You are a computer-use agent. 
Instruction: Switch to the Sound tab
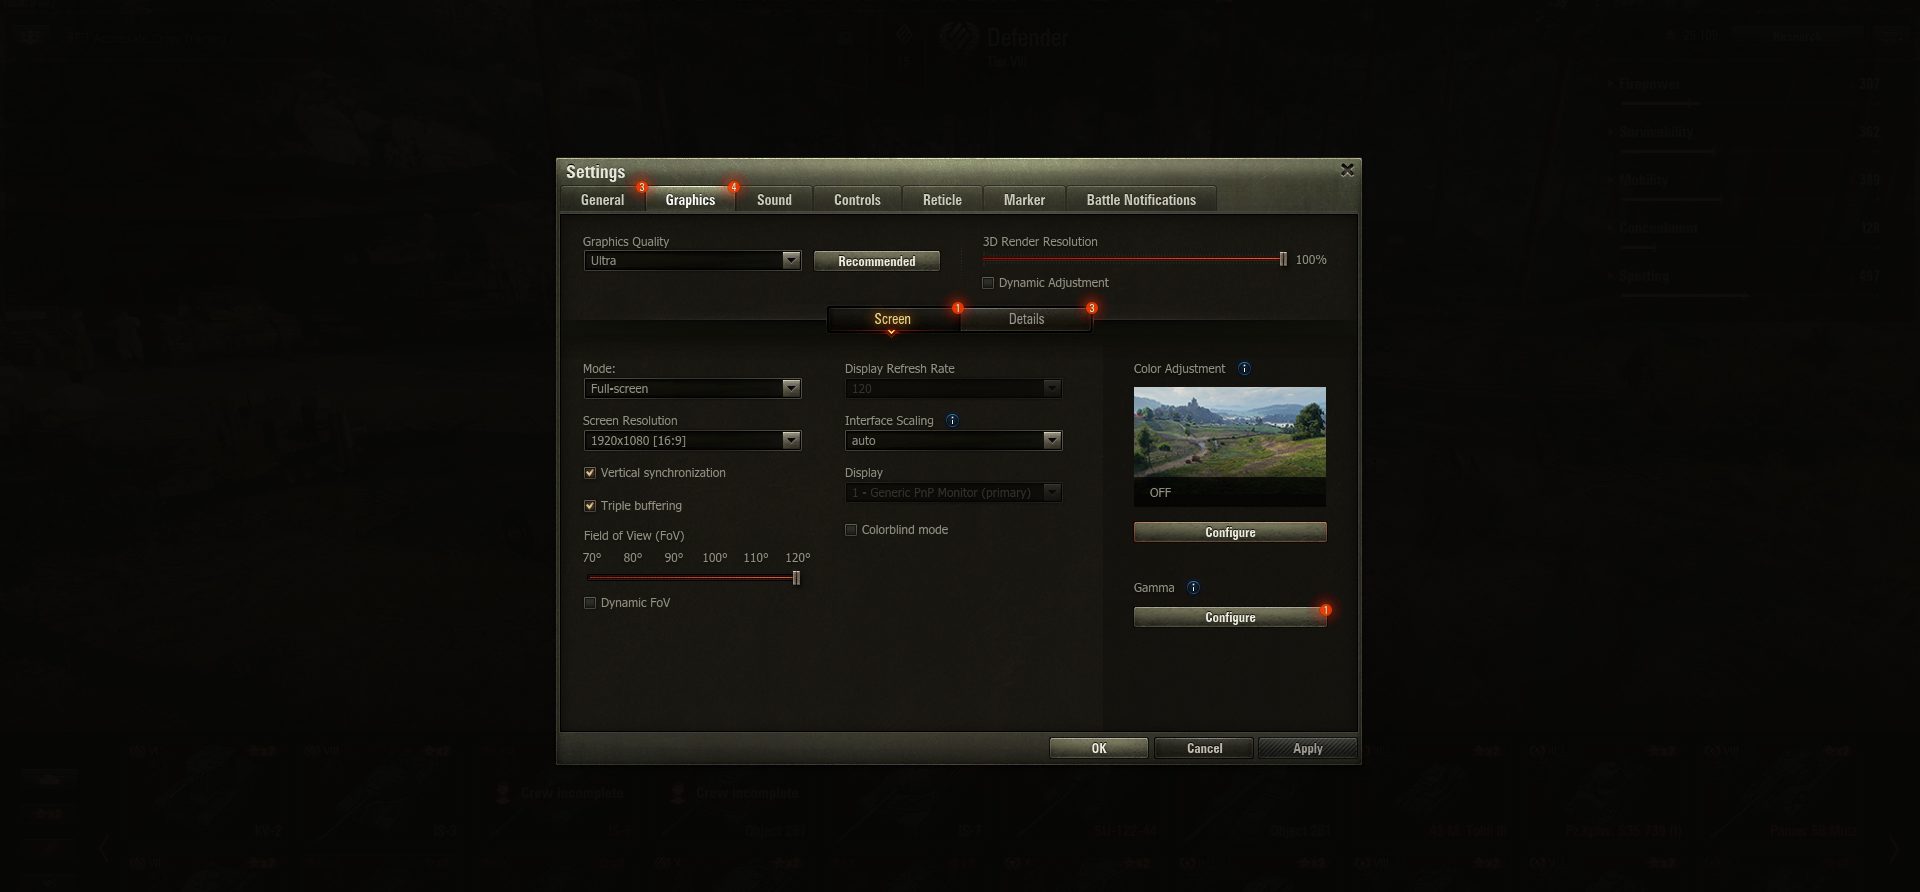pyautogui.click(x=774, y=200)
